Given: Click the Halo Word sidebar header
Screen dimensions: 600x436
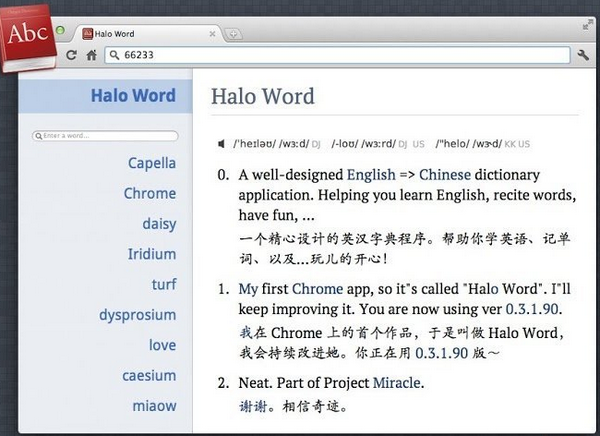Looking at the screenshot, I should coord(105,96).
